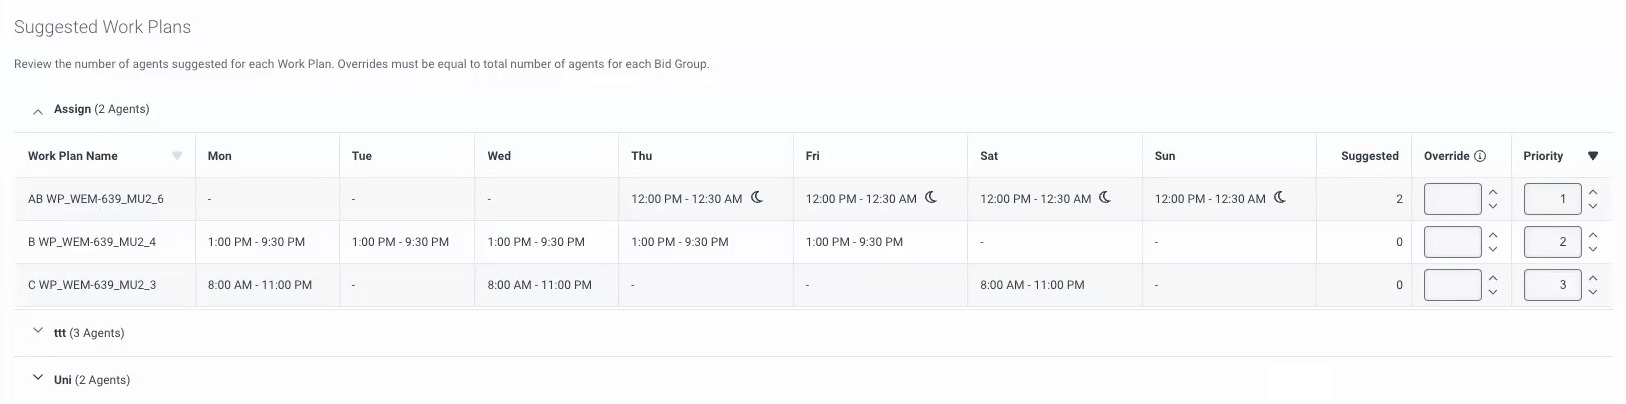Click the Override info icon

coord(1480,156)
